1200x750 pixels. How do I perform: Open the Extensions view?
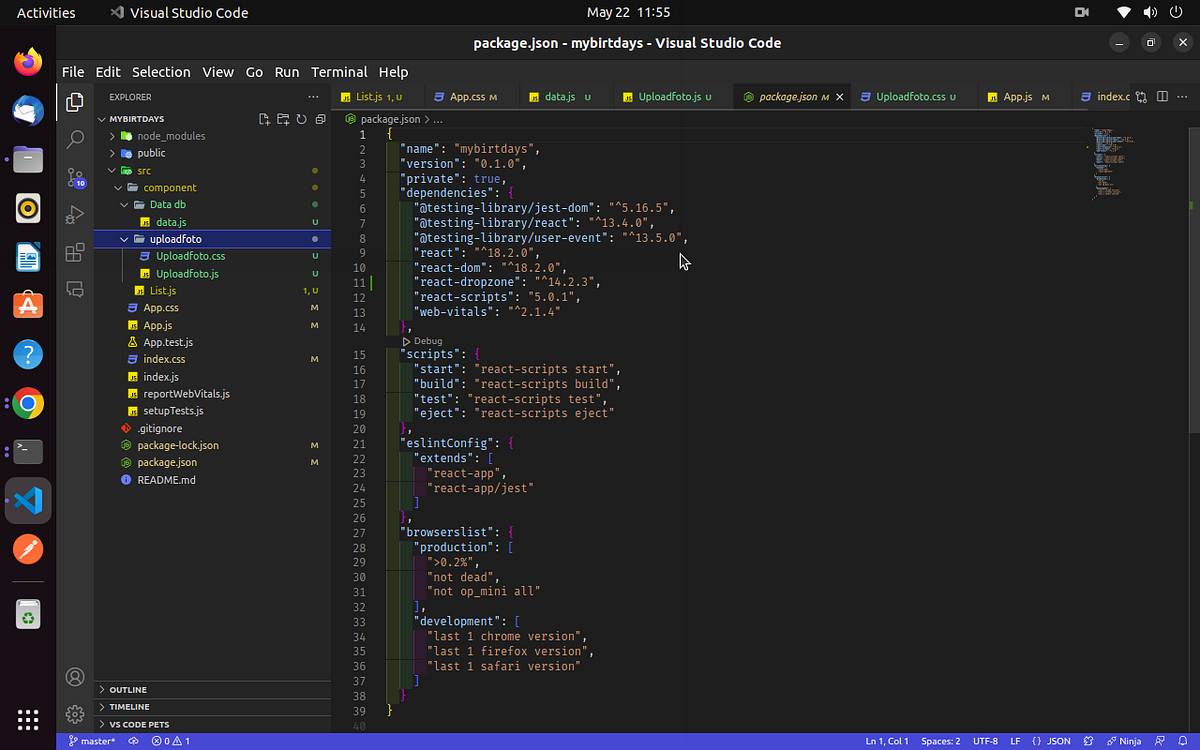click(75, 252)
